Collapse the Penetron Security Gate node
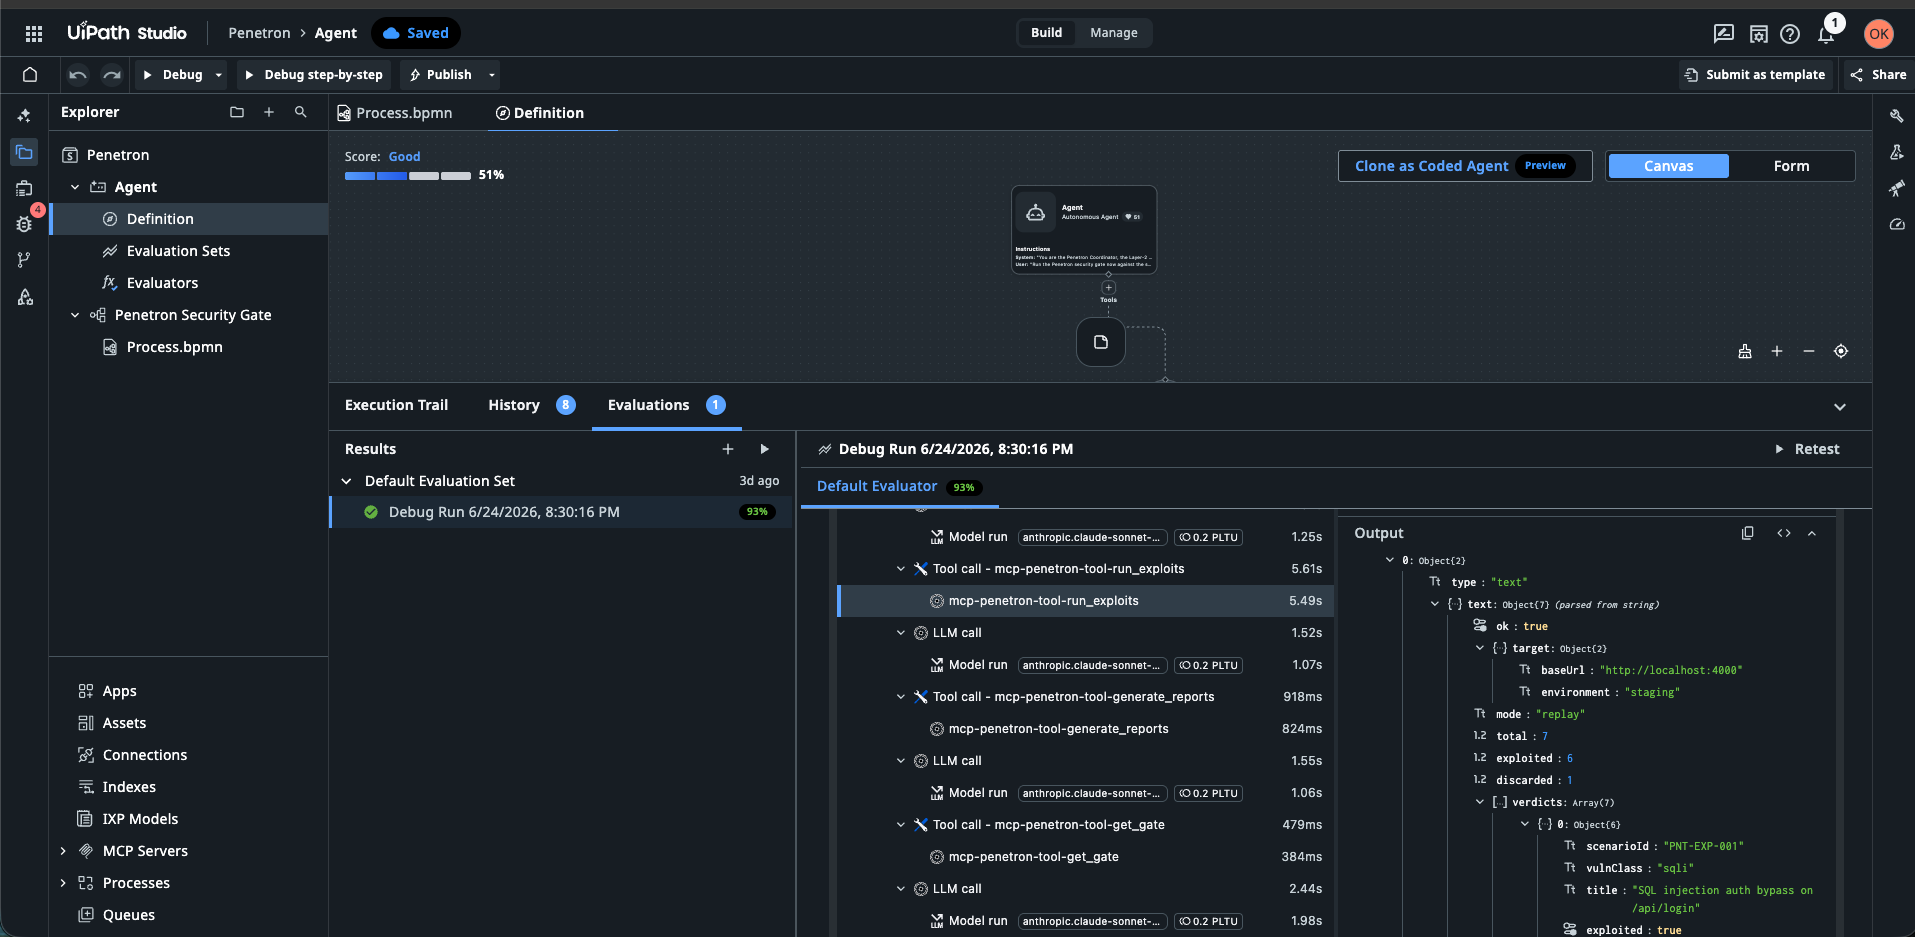 tap(75, 315)
